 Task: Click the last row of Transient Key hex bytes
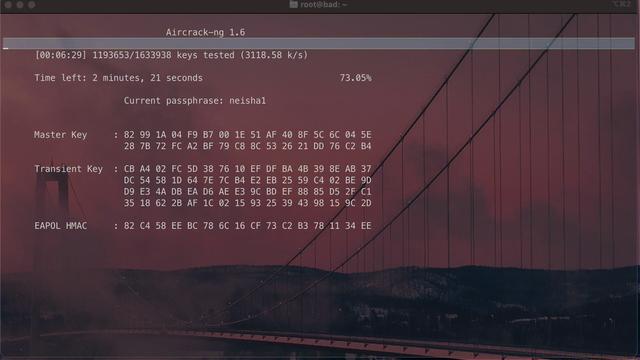pos(248,203)
